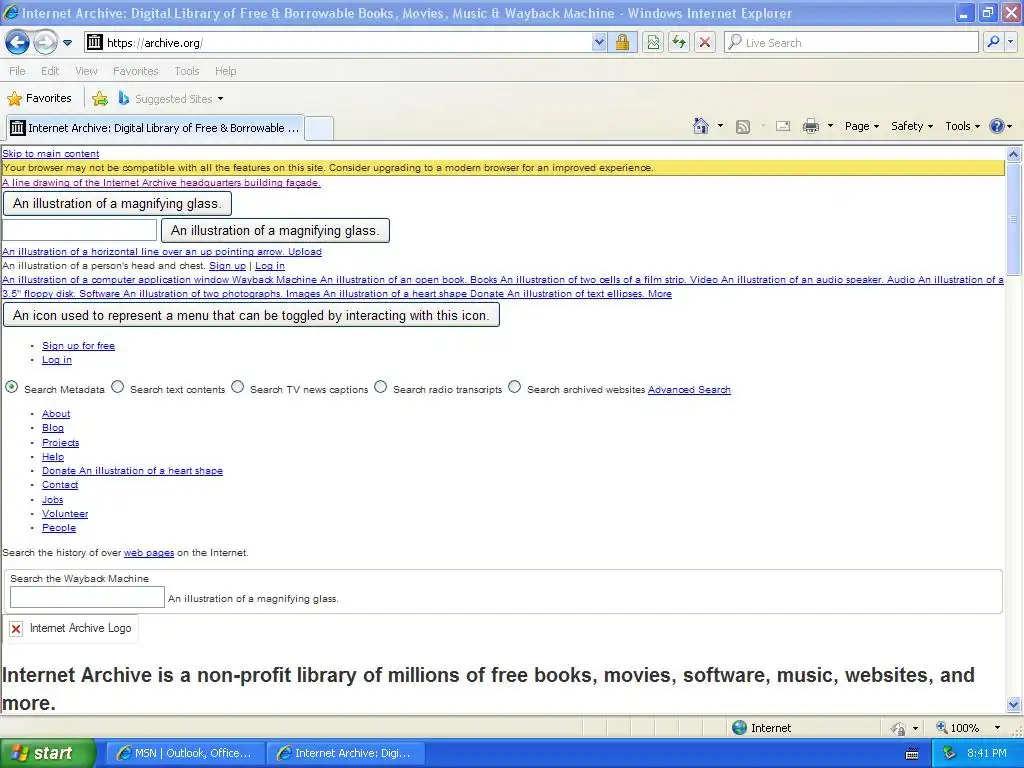Viewport: 1024px width, 768px height.
Task: Expand the address bar URL dropdown
Action: [599, 42]
